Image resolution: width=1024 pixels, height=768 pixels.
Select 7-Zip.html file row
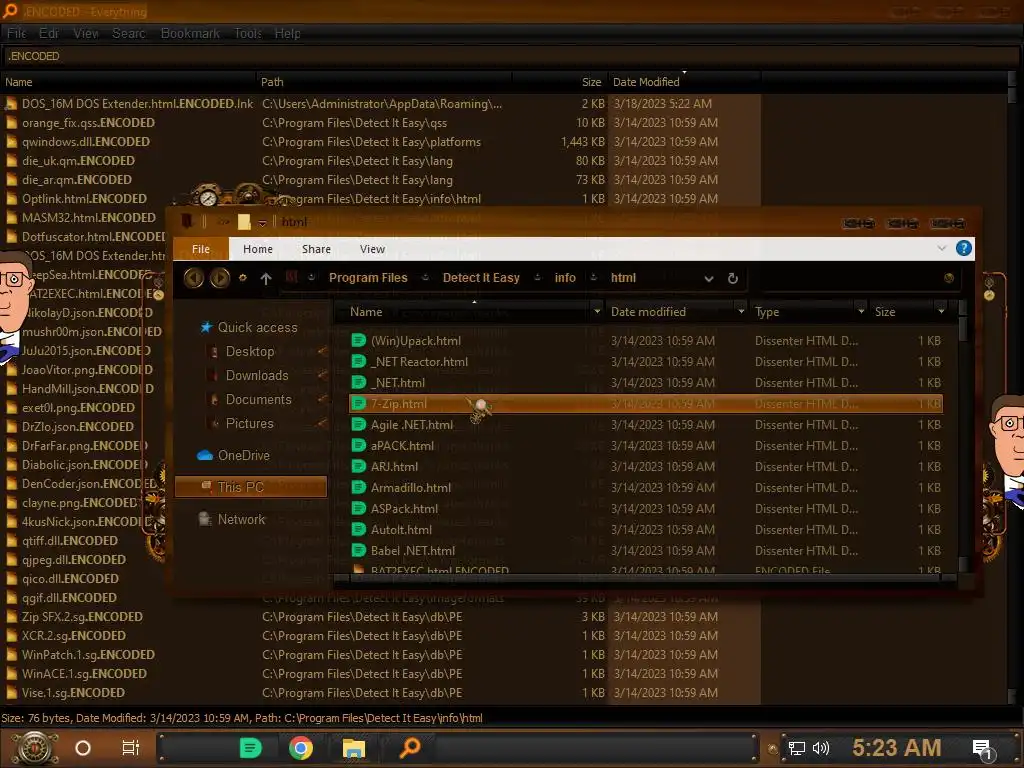click(x=646, y=404)
